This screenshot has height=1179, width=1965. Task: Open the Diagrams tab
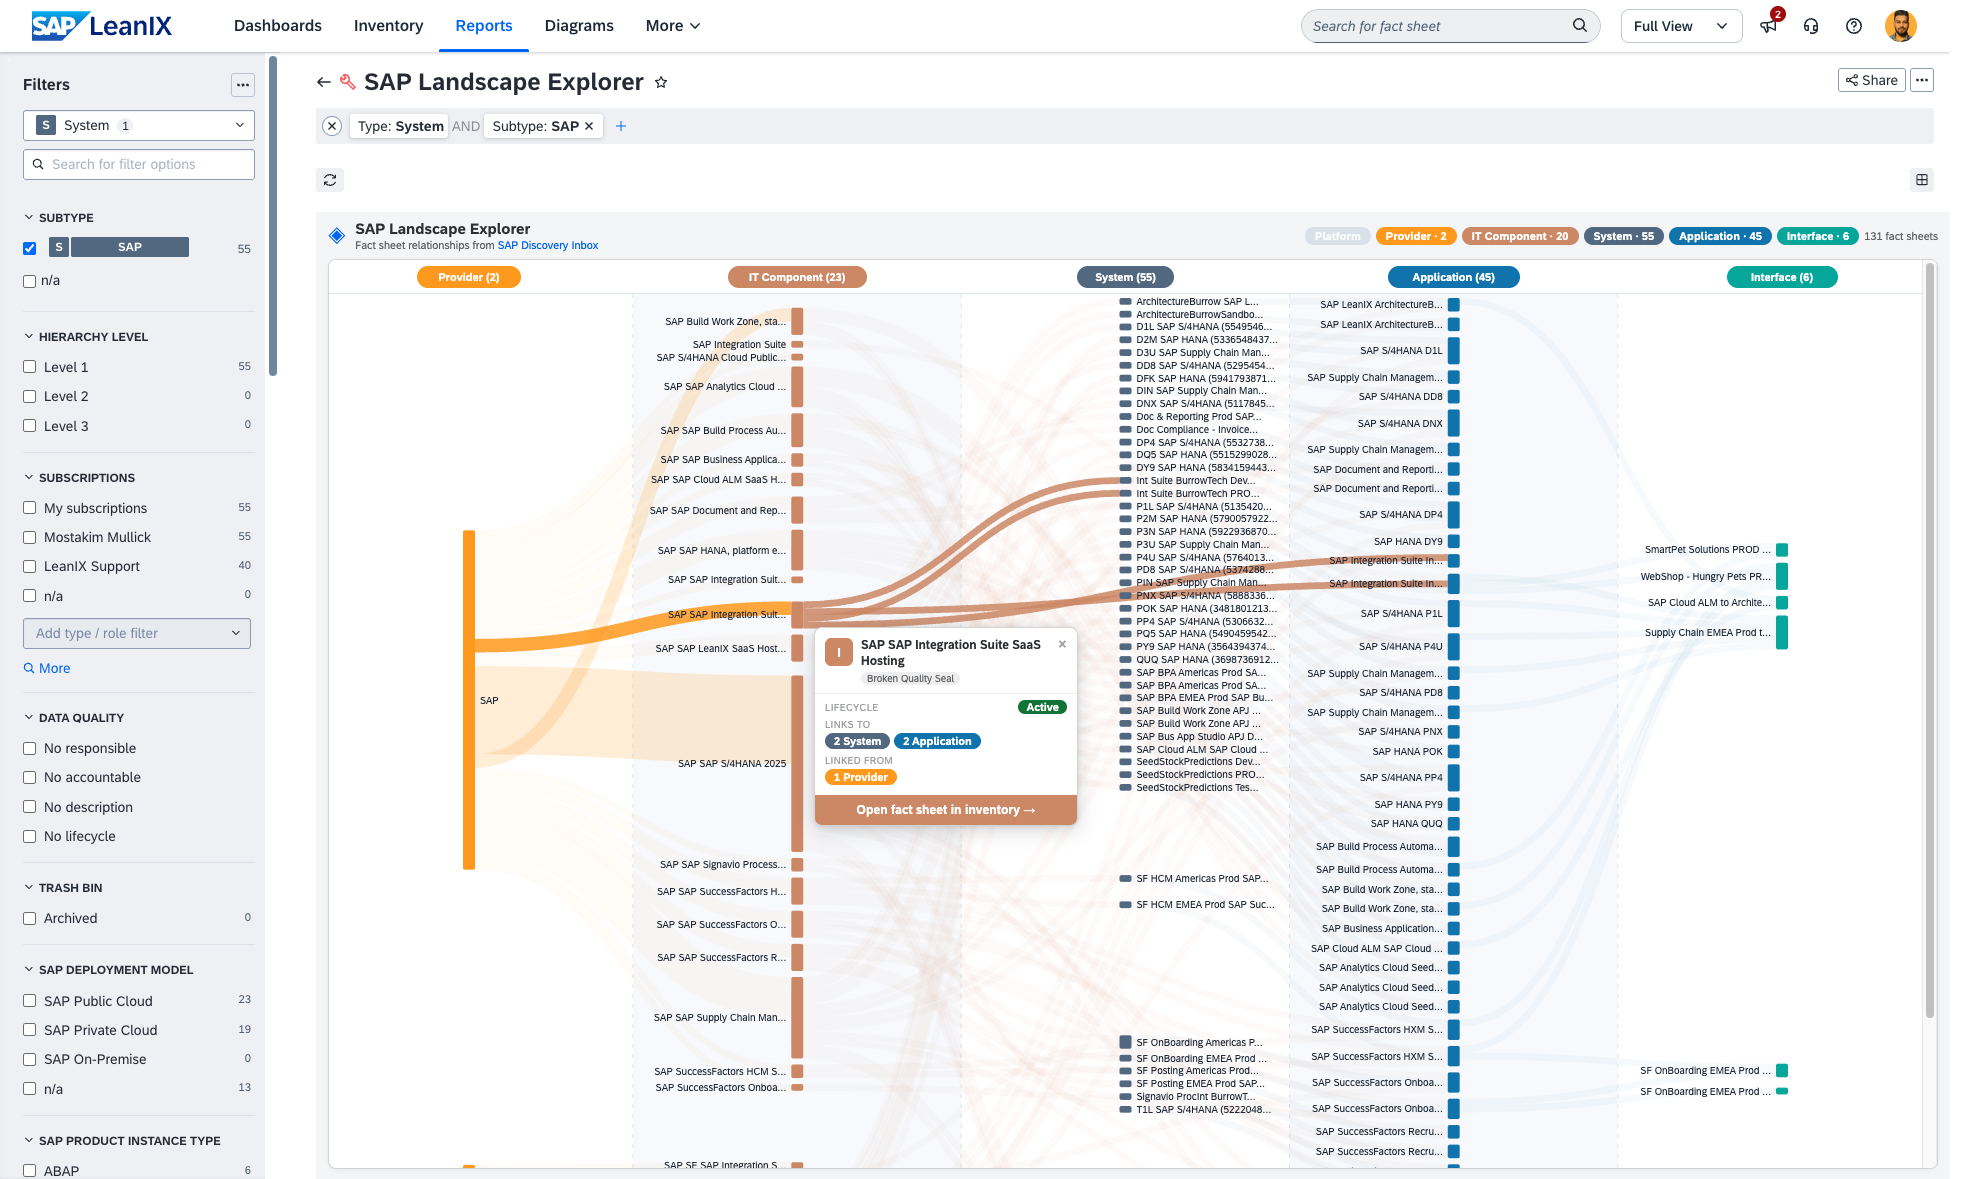(579, 26)
